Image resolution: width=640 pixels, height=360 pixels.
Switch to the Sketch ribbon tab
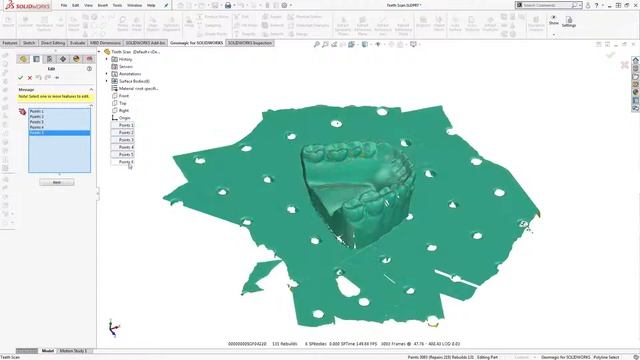29,43
